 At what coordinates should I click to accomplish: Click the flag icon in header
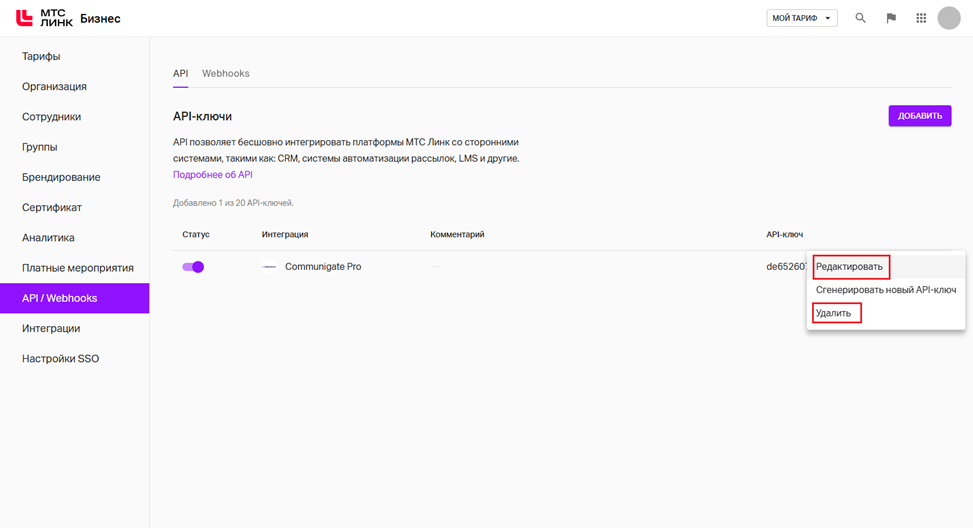point(891,18)
